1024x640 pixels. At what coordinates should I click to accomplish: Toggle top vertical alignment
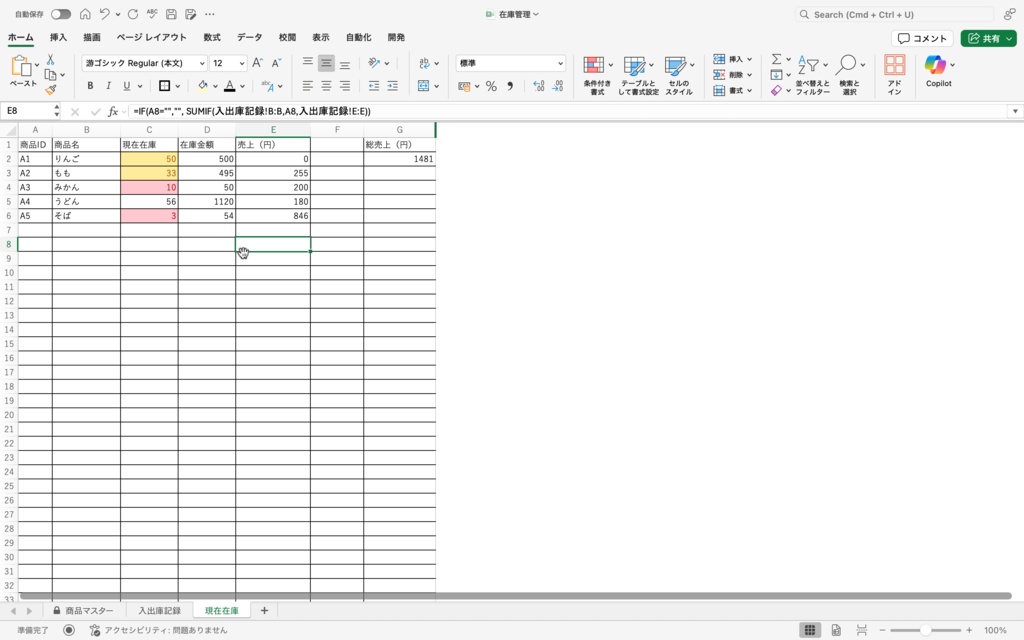[x=308, y=63]
